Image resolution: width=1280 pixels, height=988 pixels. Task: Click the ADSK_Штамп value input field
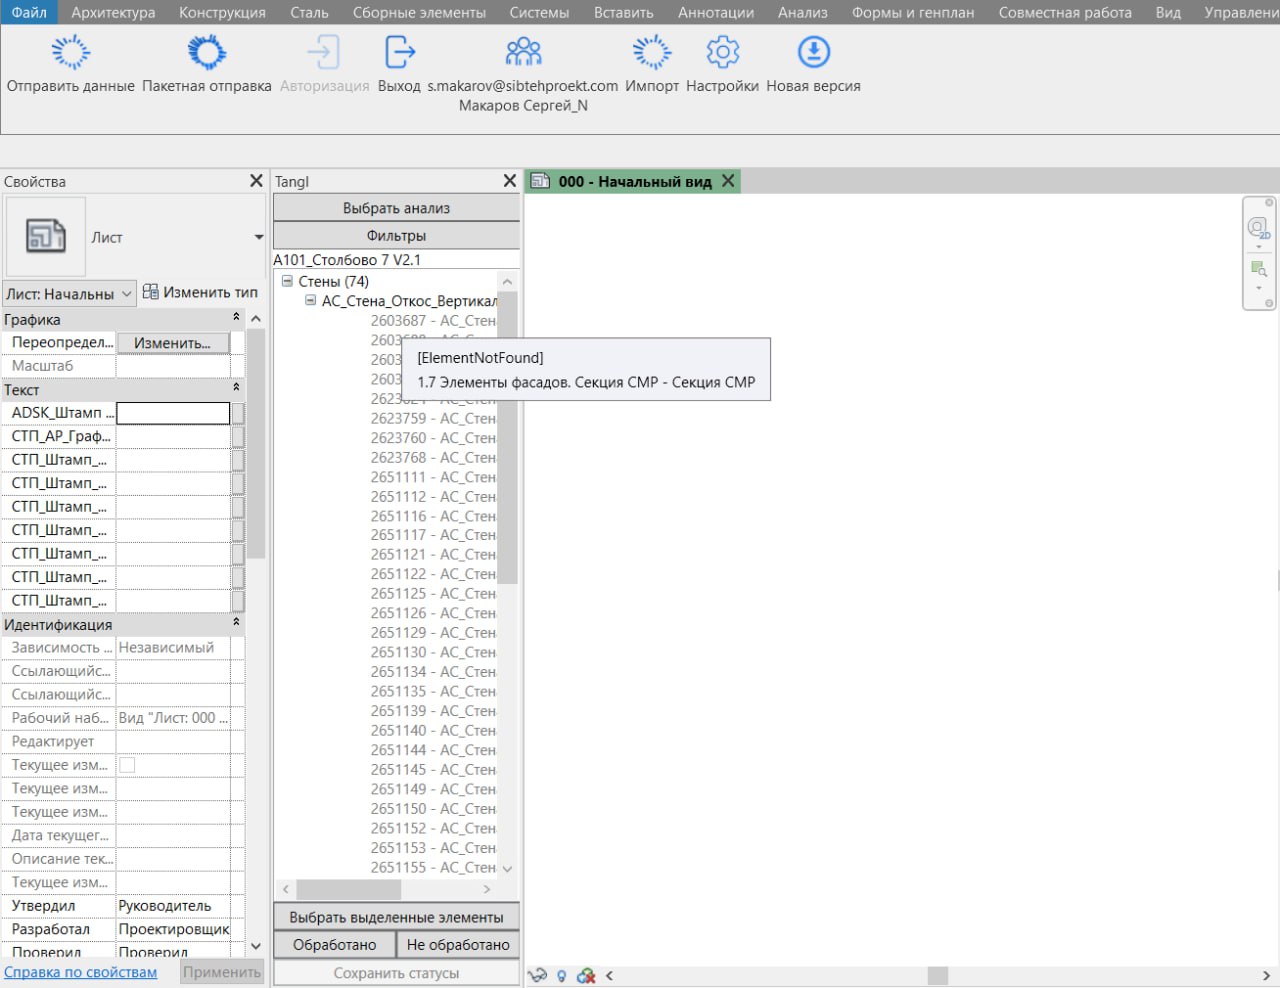coord(173,413)
